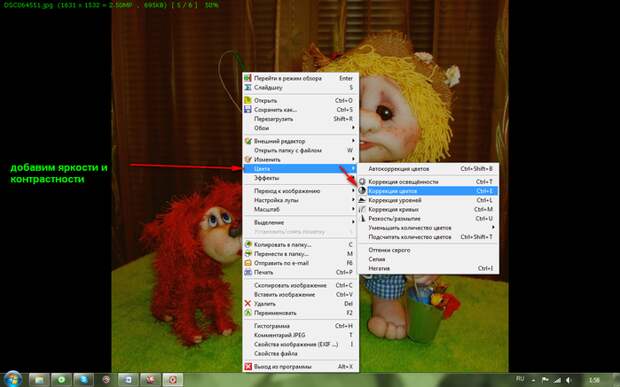The image size is (620, 387).
Task: Open the file explorer taskbar icon
Action: pos(39,380)
